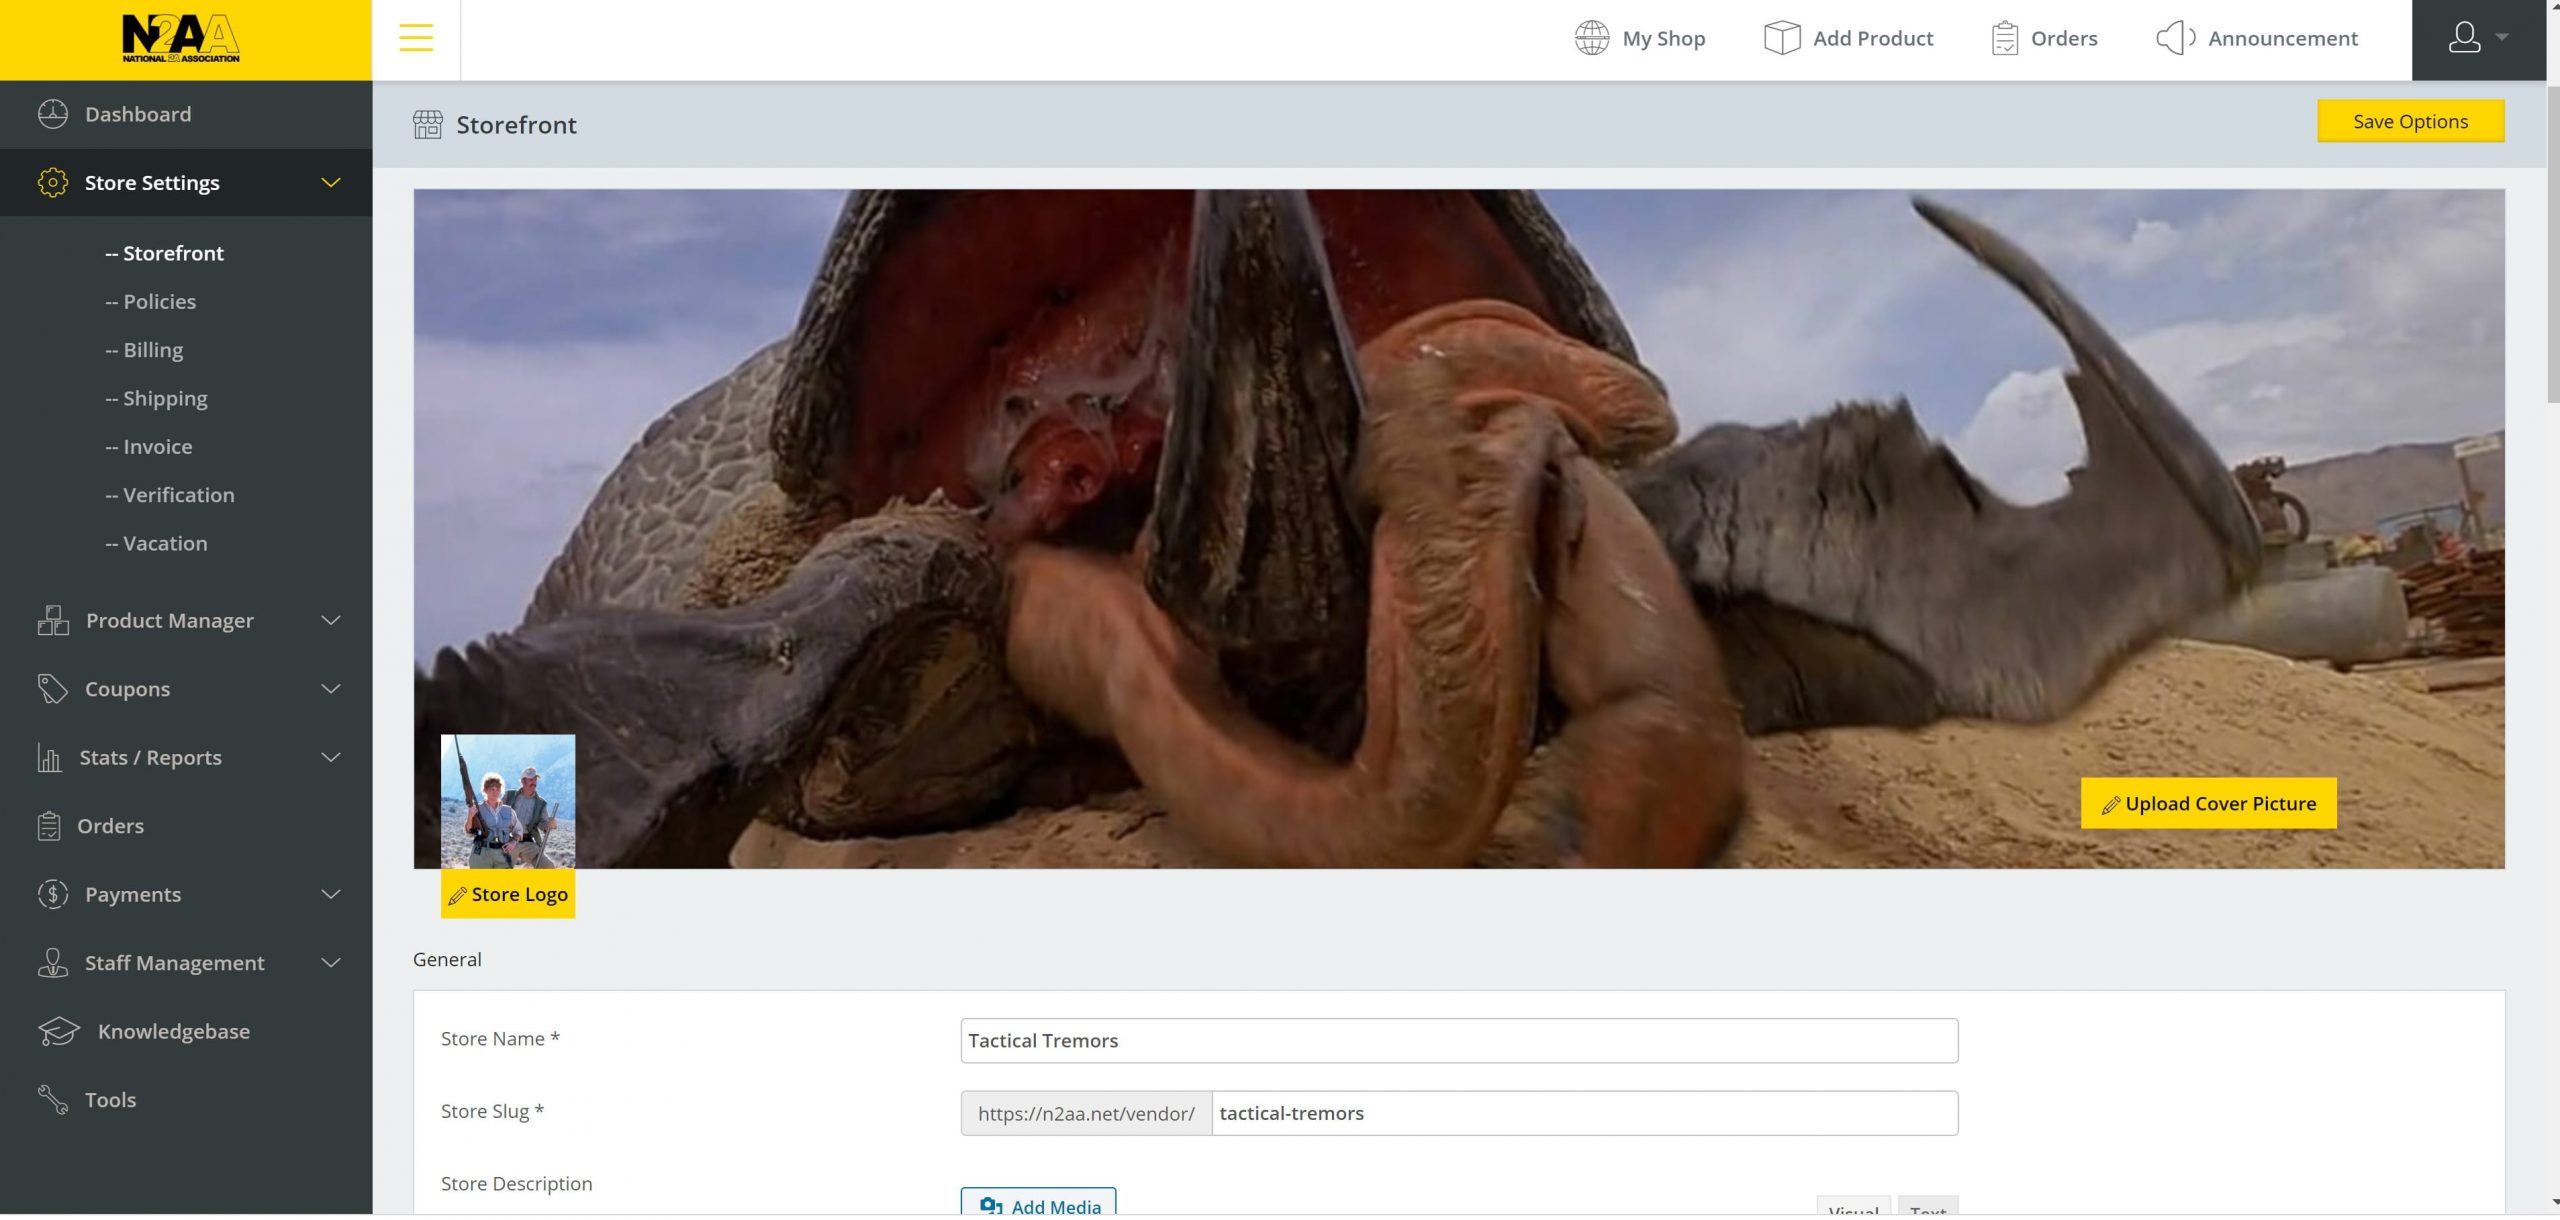Click the My Shop globe icon
The image size is (2560, 1220).
1592,38
